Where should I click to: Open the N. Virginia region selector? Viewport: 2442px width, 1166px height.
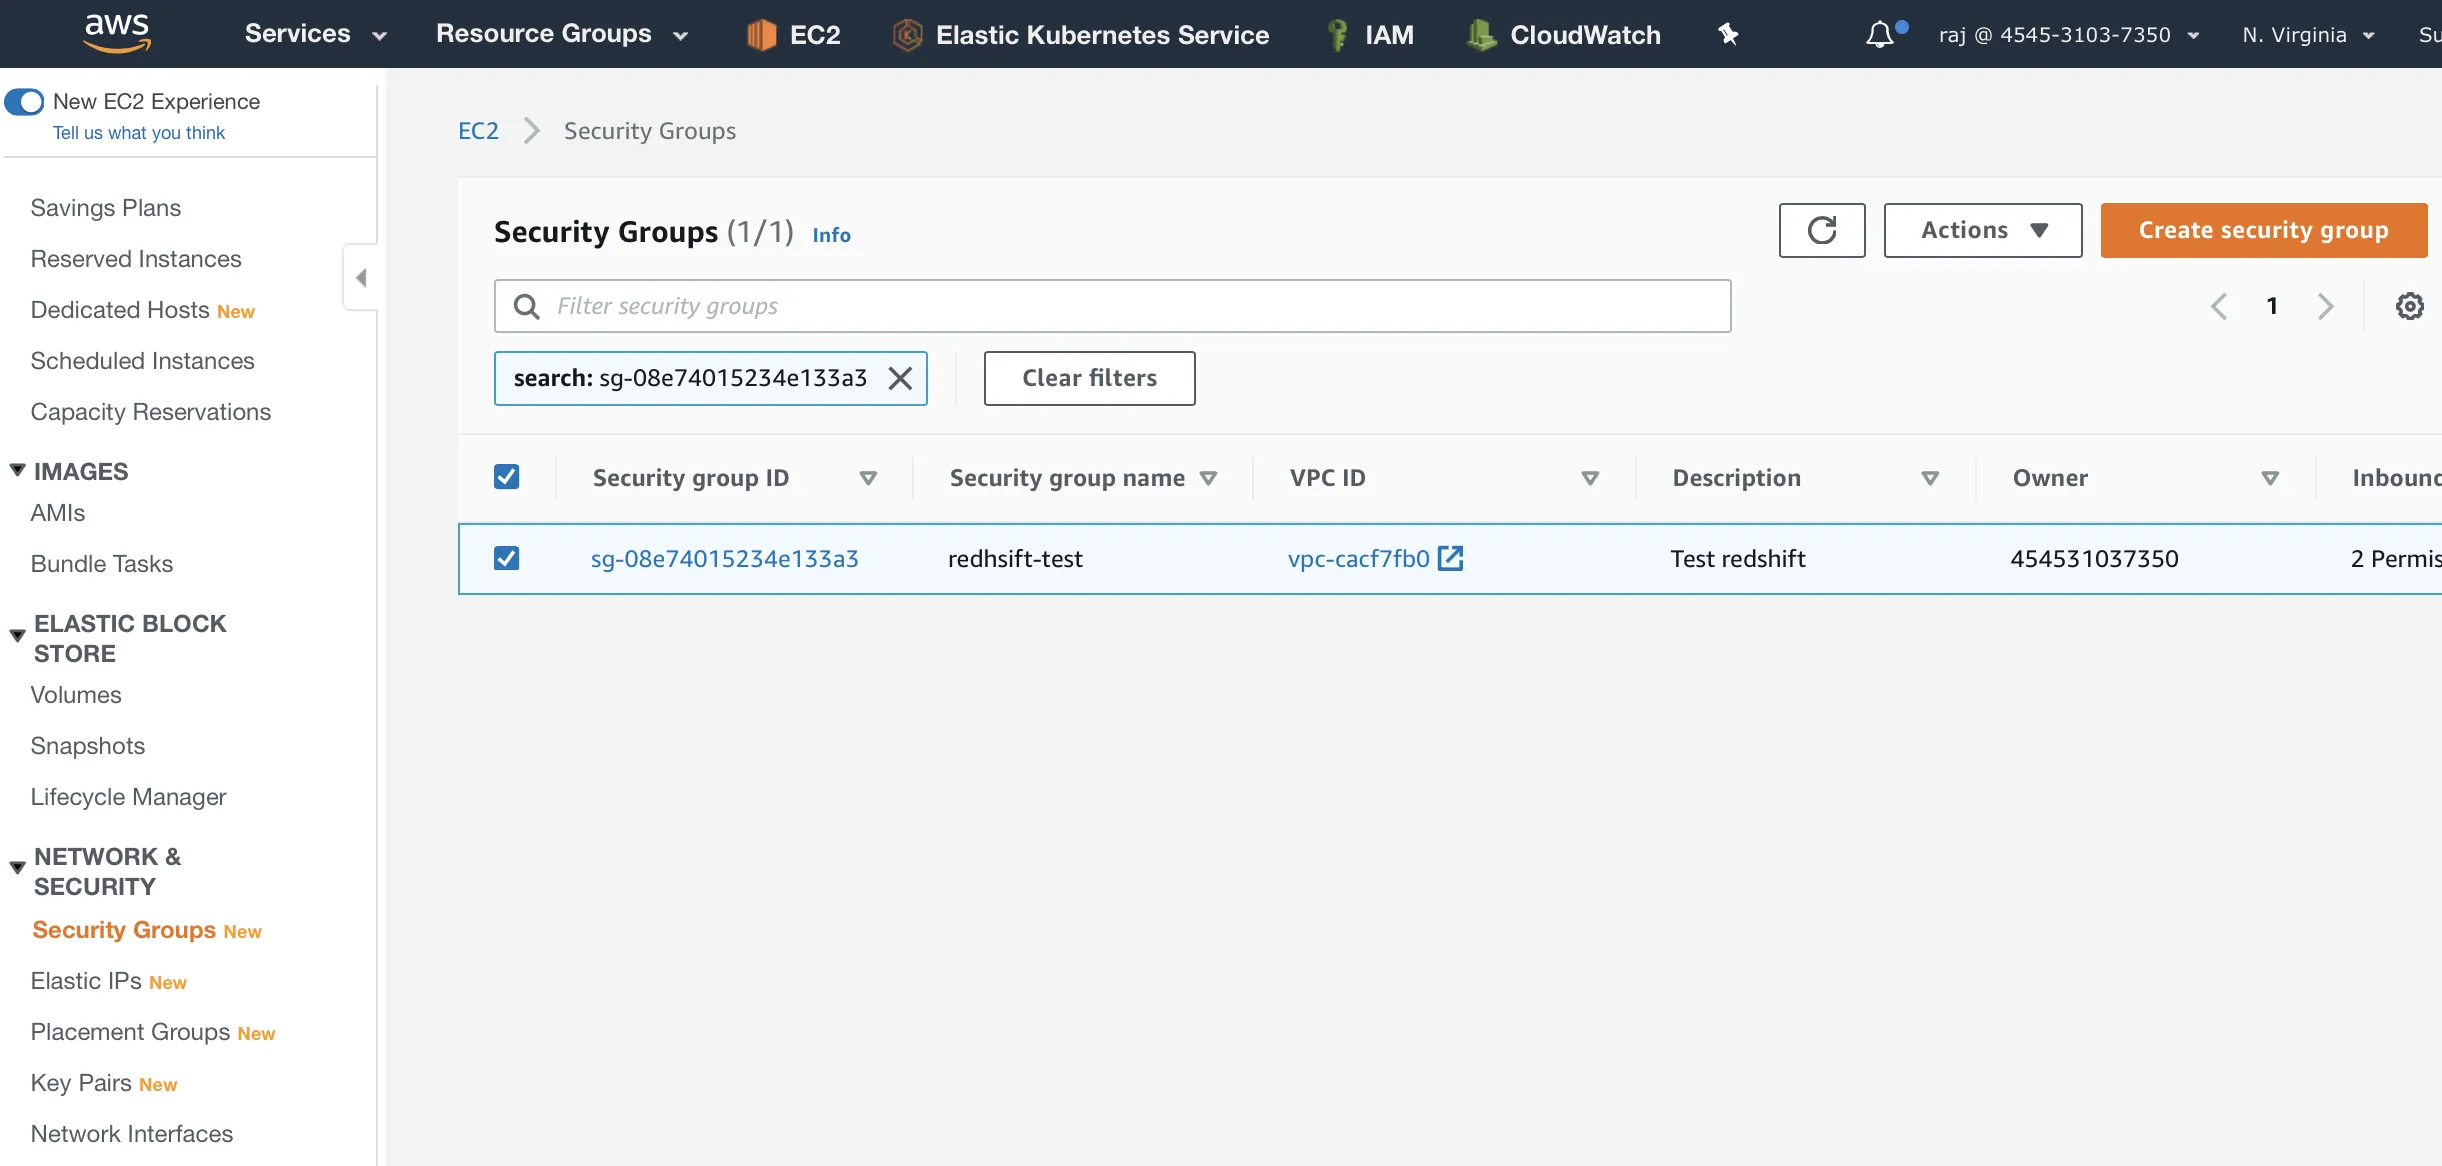2308,35
